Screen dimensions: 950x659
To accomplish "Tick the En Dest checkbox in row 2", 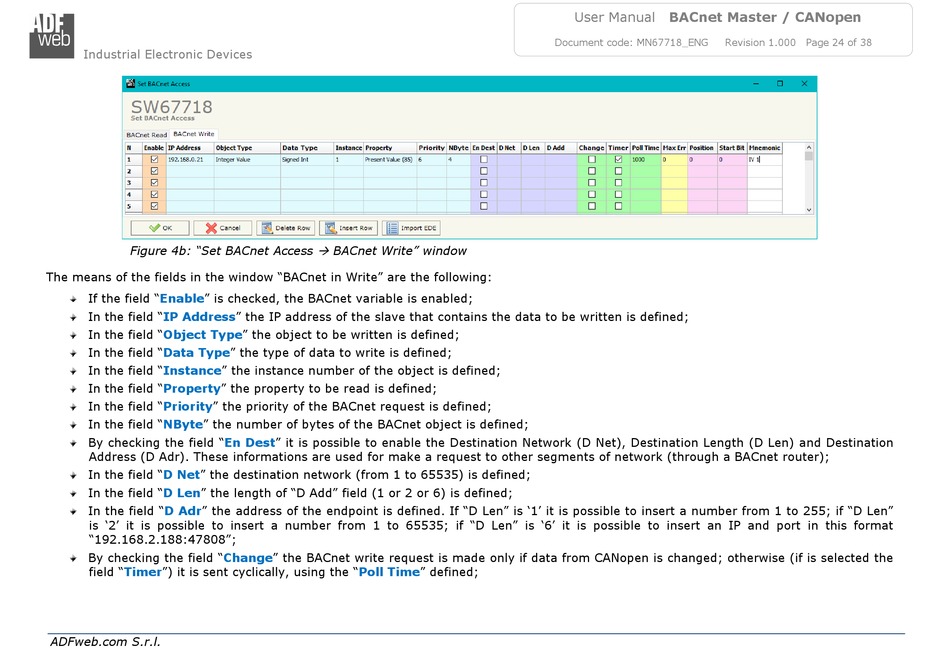I will pyautogui.click(x=483, y=171).
